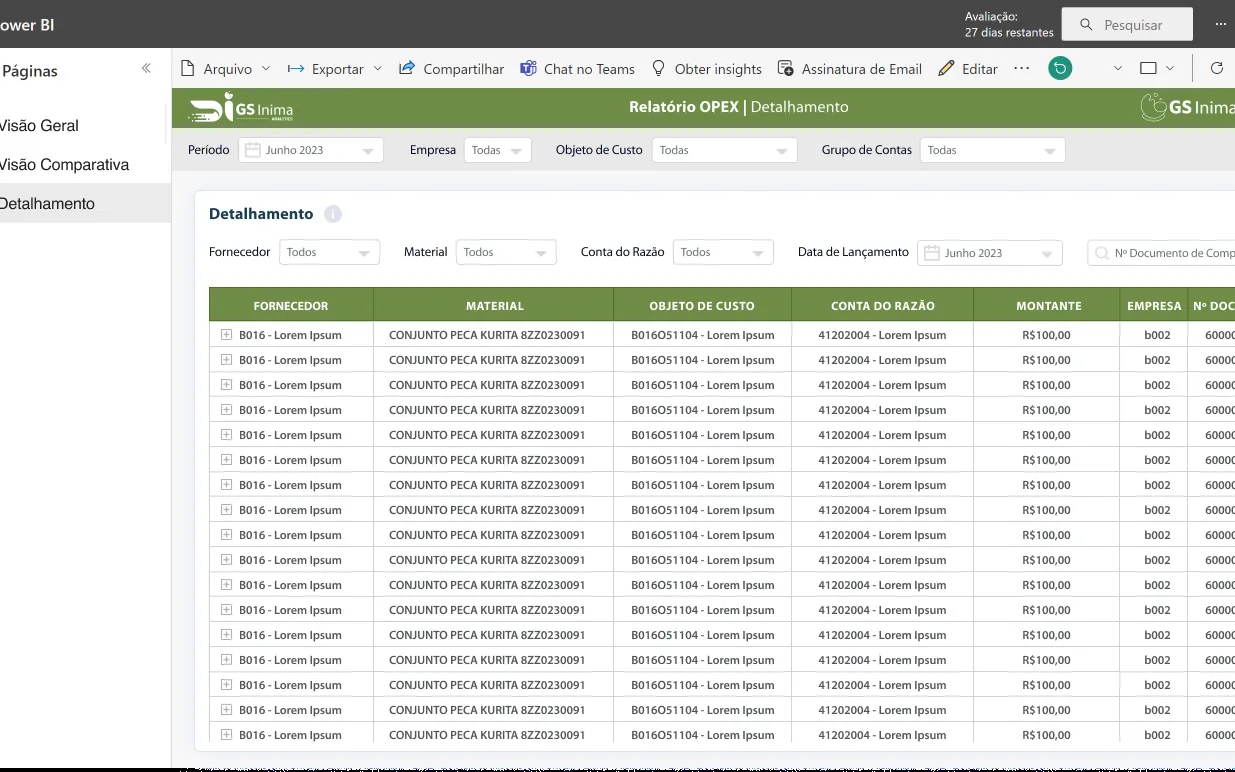Open the Fornecedor Todos dropdown
The image size is (1235, 772).
coord(329,252)
